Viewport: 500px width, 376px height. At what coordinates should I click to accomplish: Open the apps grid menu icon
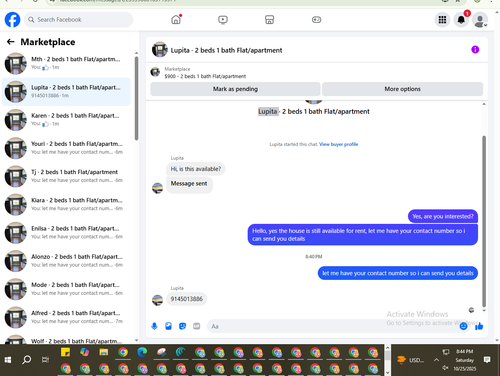tap(442, 20)
